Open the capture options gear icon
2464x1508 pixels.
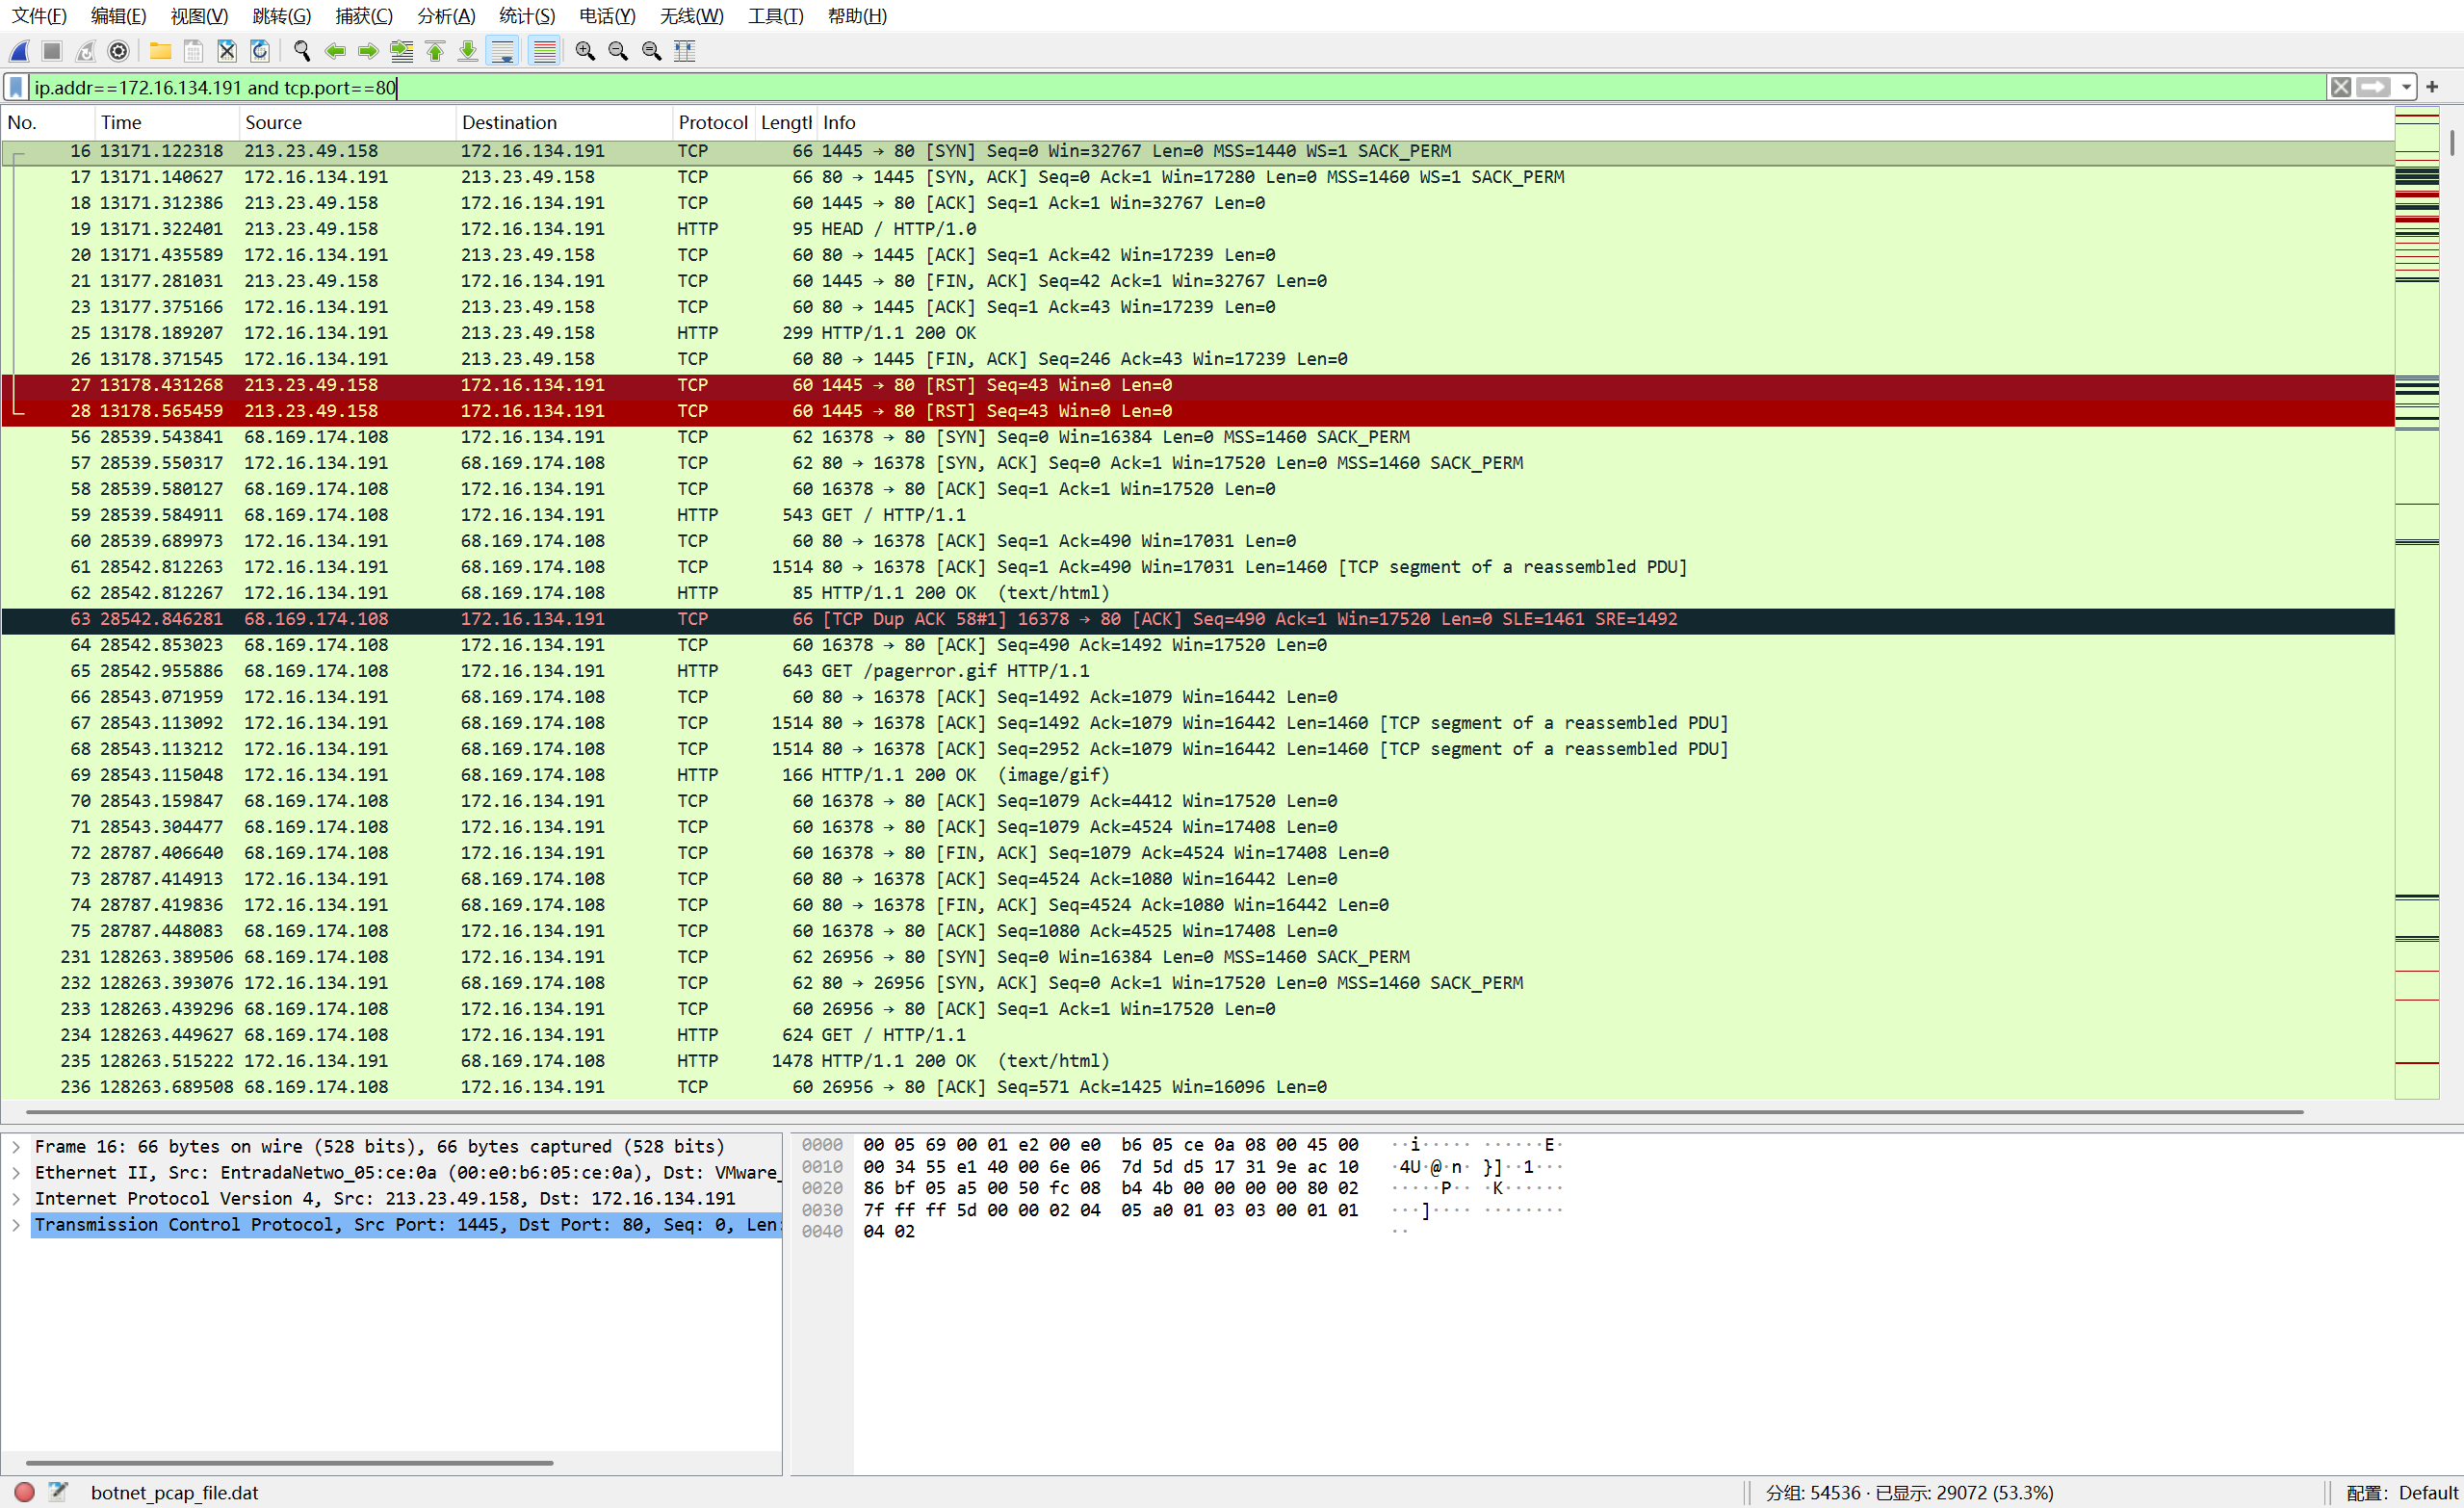[x=118, y=51]
